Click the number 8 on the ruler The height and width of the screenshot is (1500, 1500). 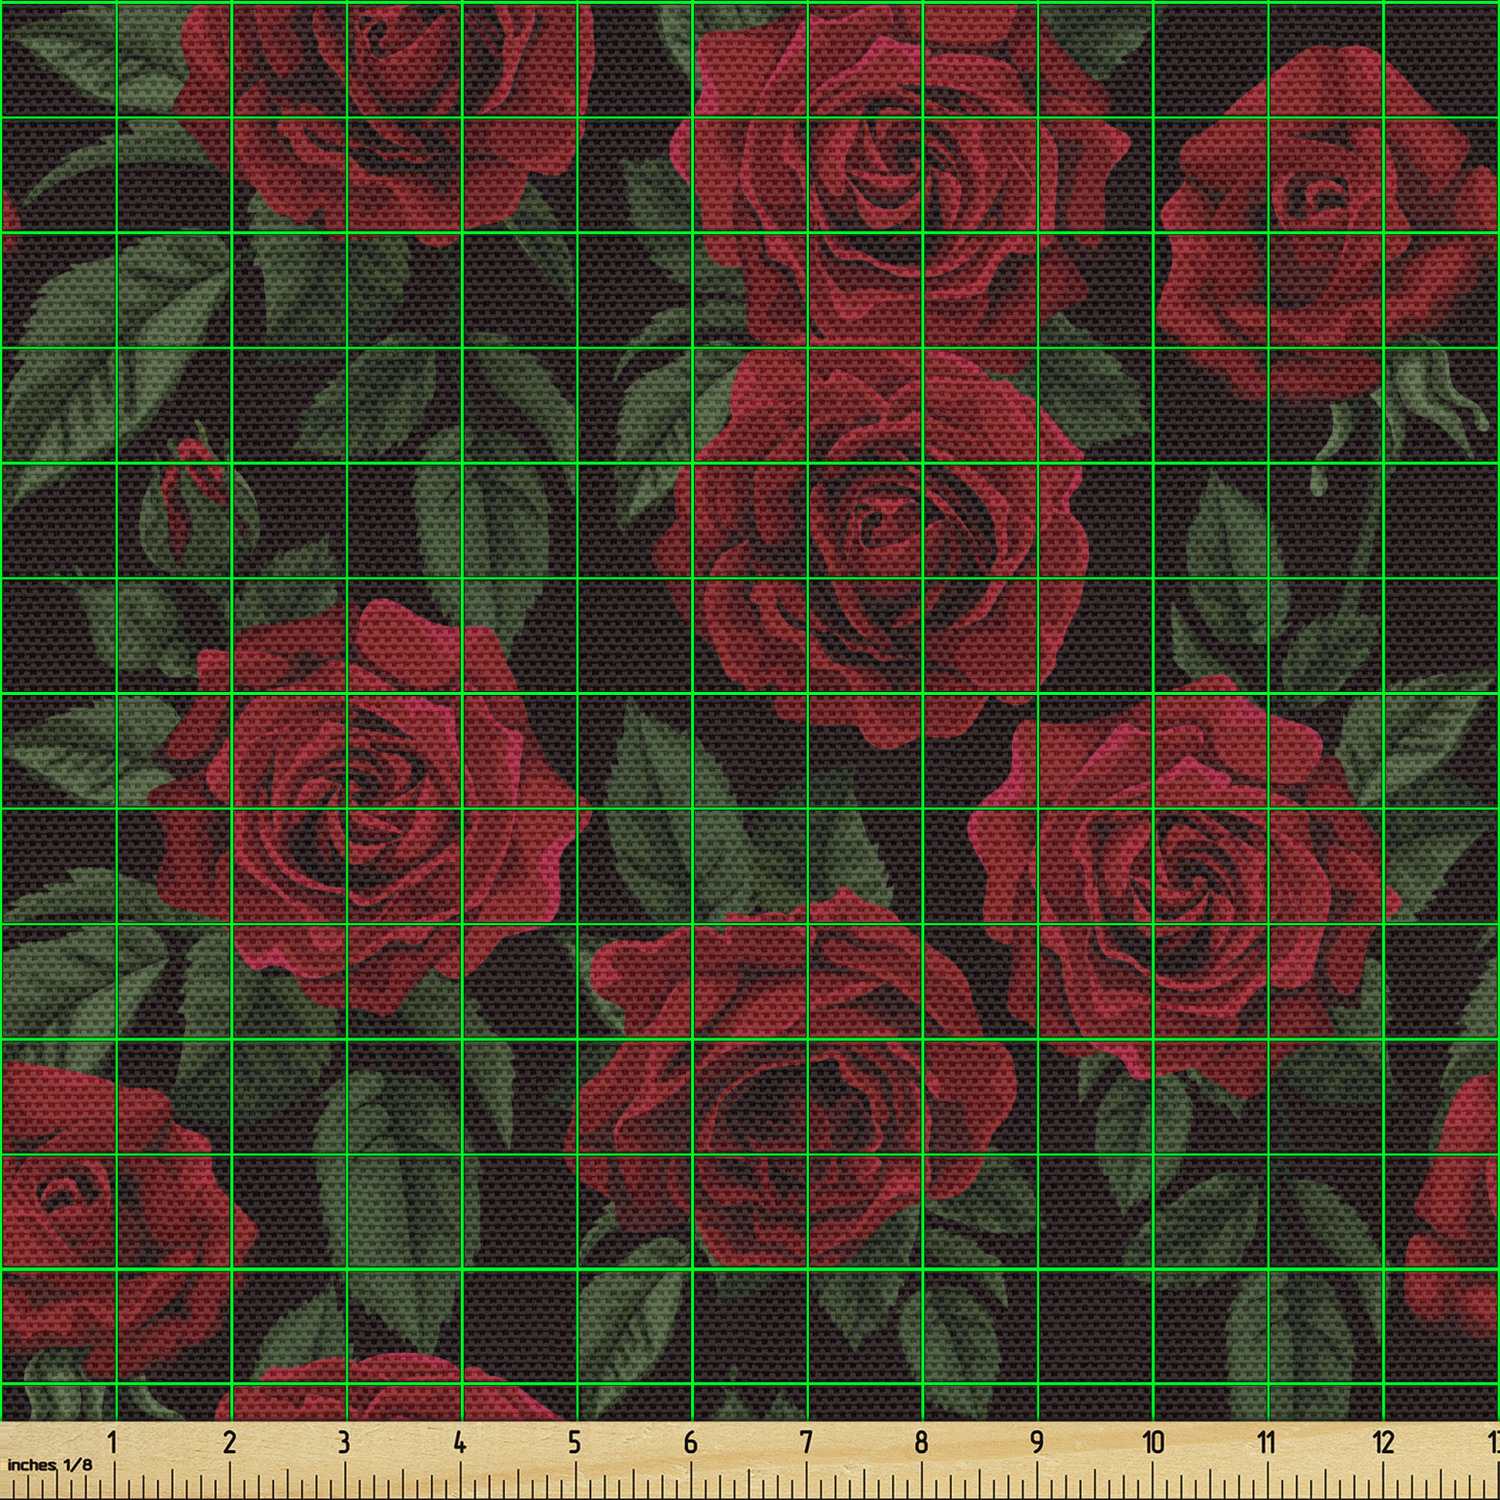pos(921,1442)
